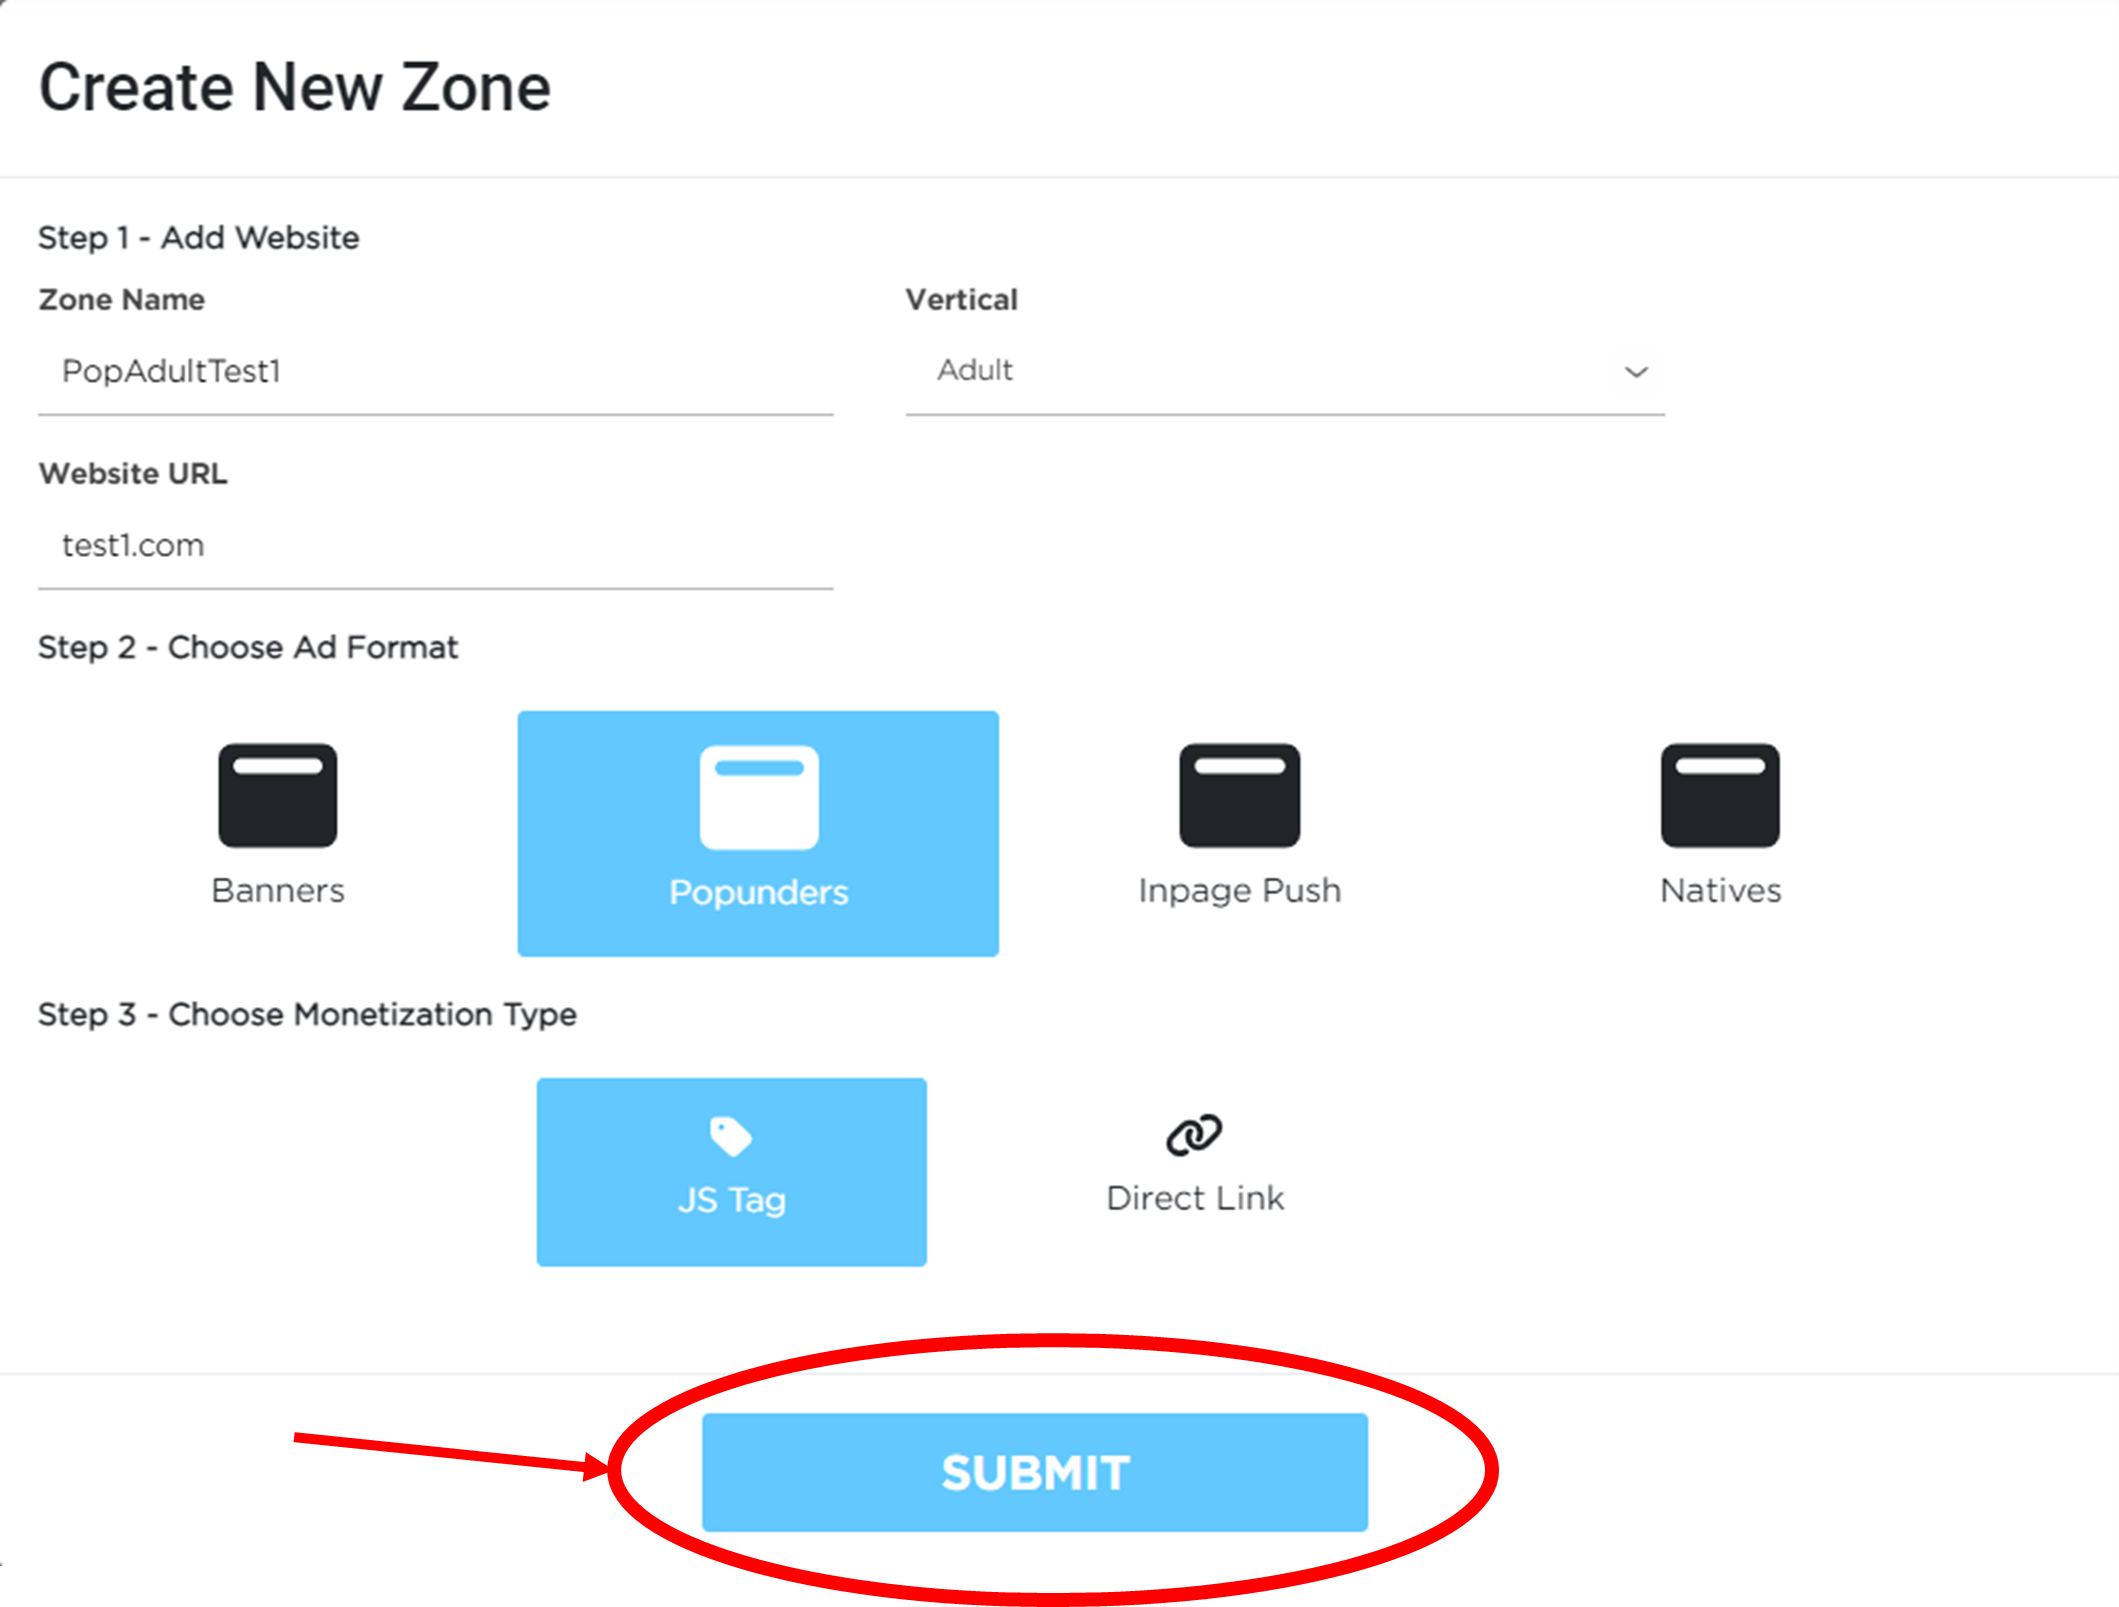Pick the Inpage Push format icon

(x=1240, y=795)
